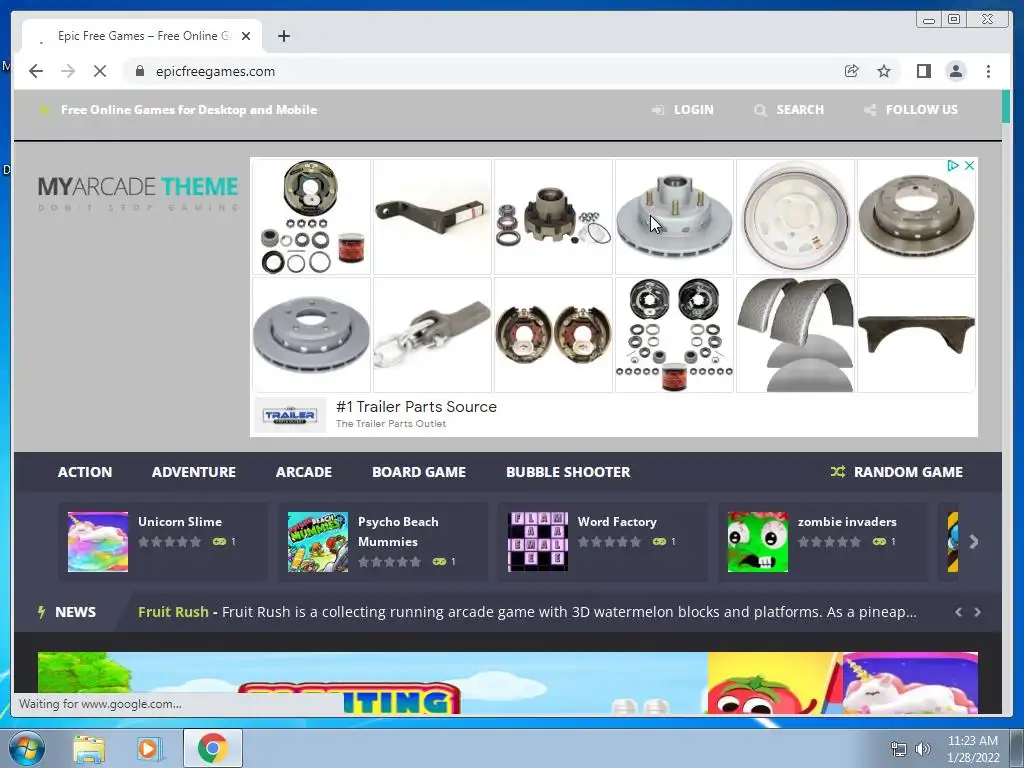Open the zombie invaders thumbnail
The image size is (1024, 768).
point(758,542)
